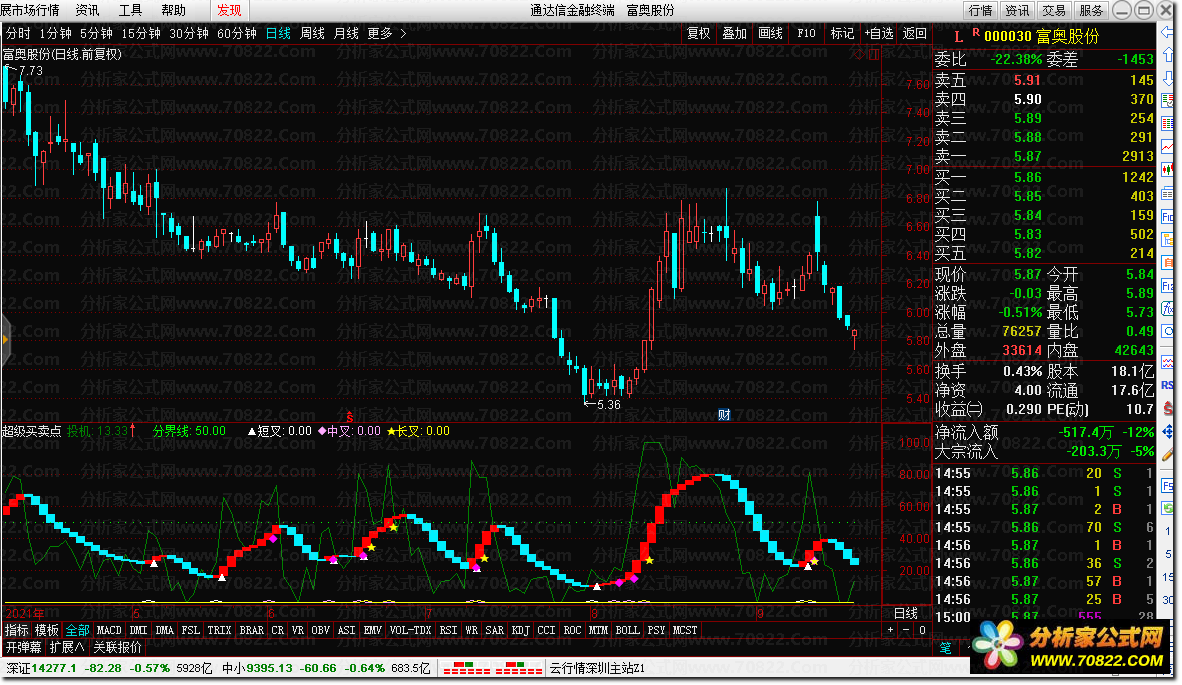Click the − zoom button beside 日线
1182x685 pixels.
pyautogui.click(x=905, y=630)
